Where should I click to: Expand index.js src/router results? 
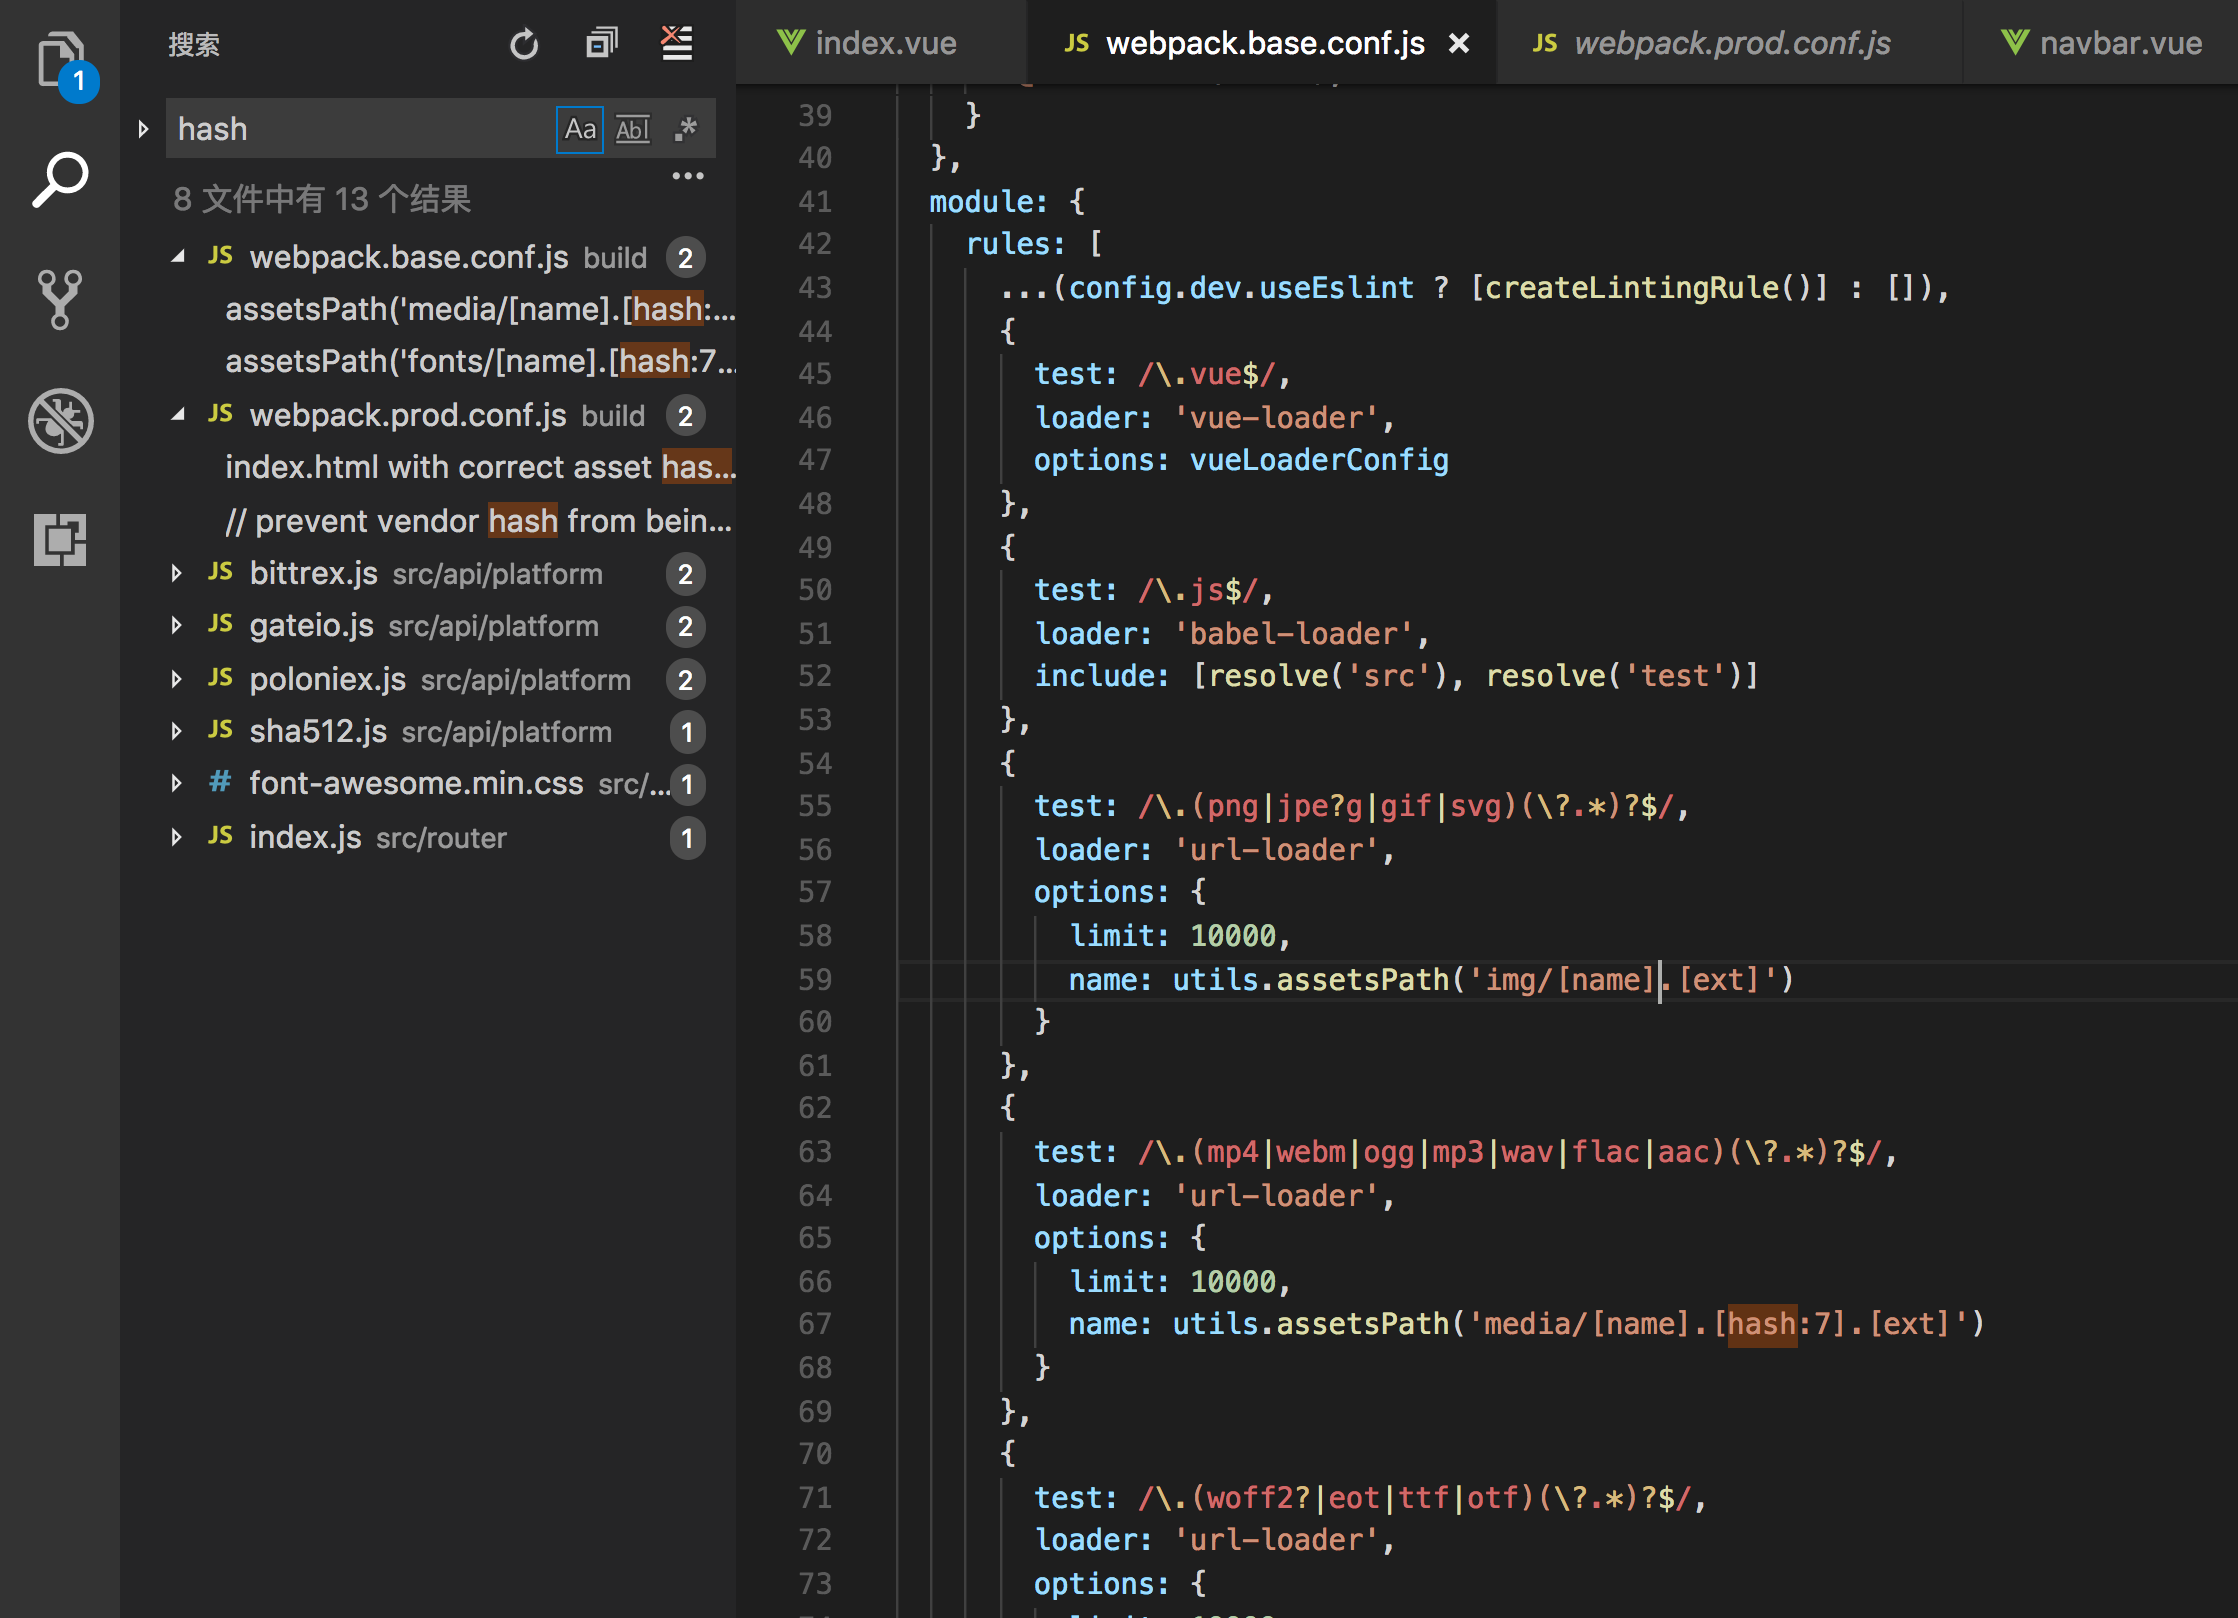(x=177, y=837)
